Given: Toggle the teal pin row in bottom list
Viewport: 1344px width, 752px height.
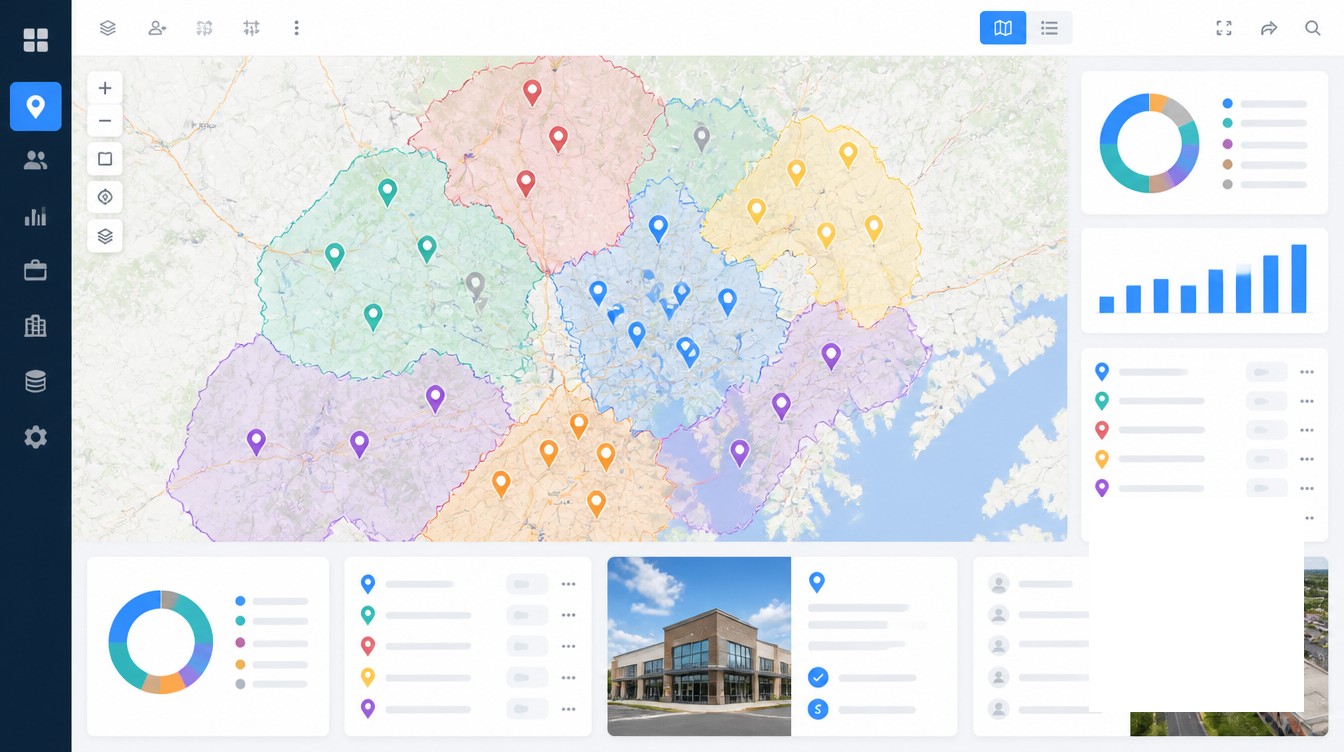Looking at the screenshot, I should [527, 615].
